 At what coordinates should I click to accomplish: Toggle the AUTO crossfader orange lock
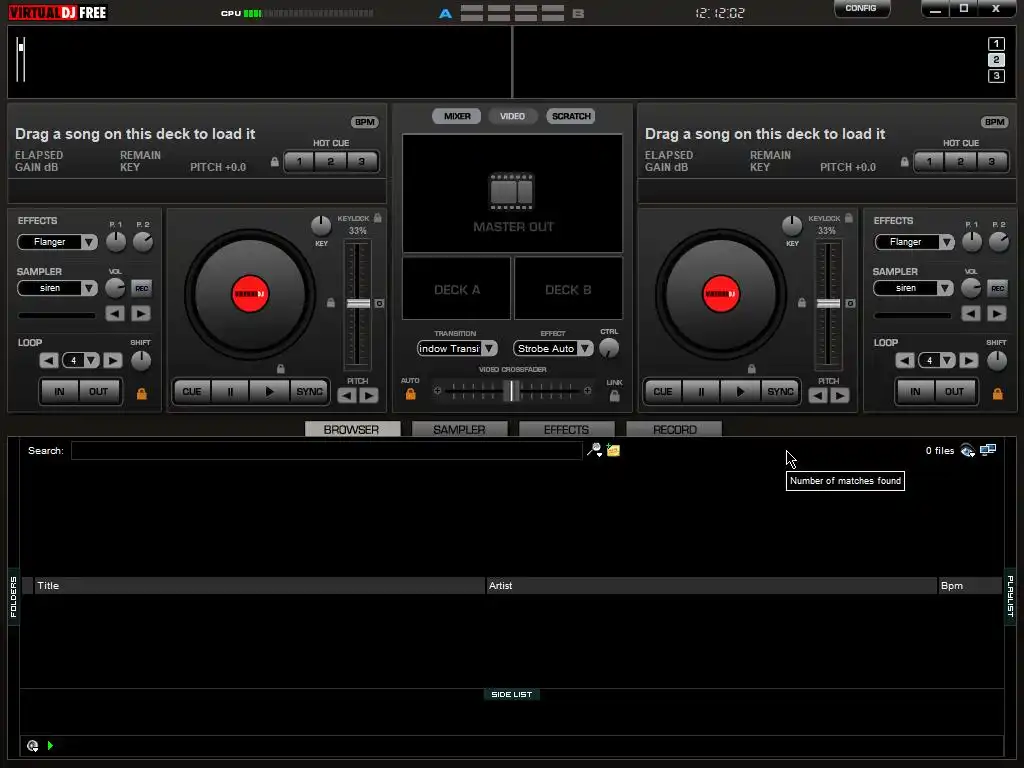[x=411, y=394]
